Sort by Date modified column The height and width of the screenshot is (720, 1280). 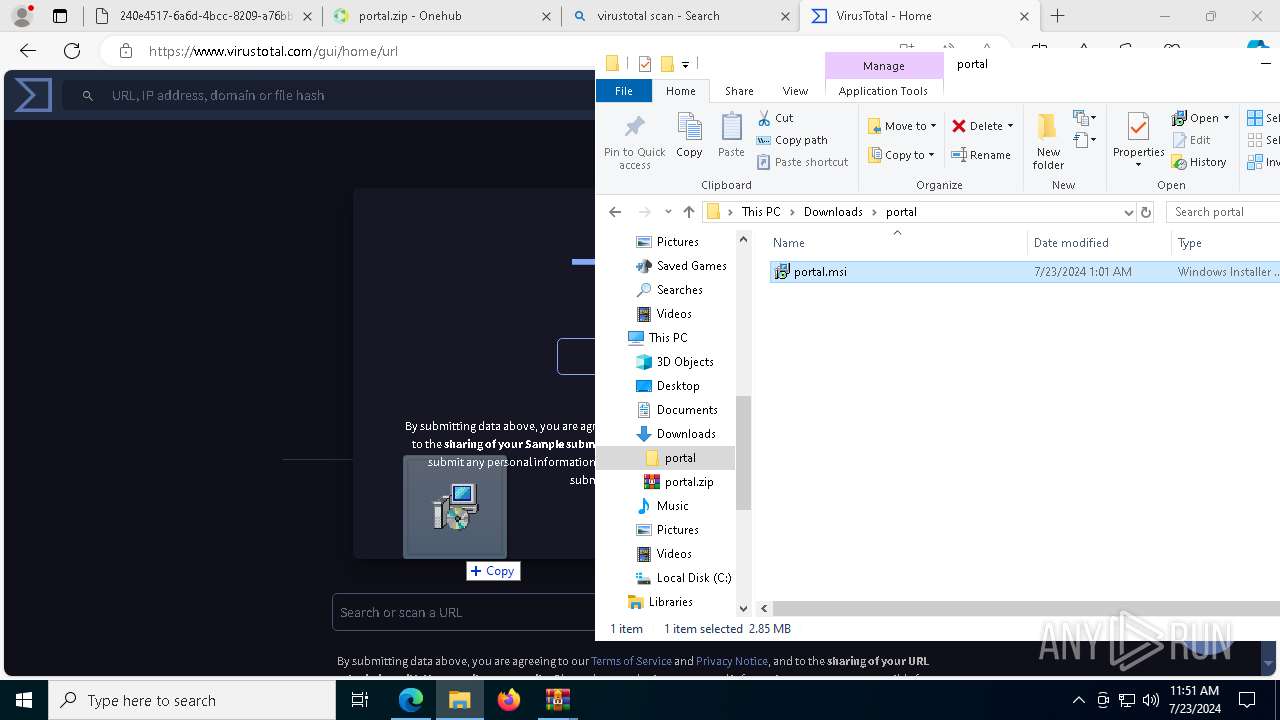1098,243
